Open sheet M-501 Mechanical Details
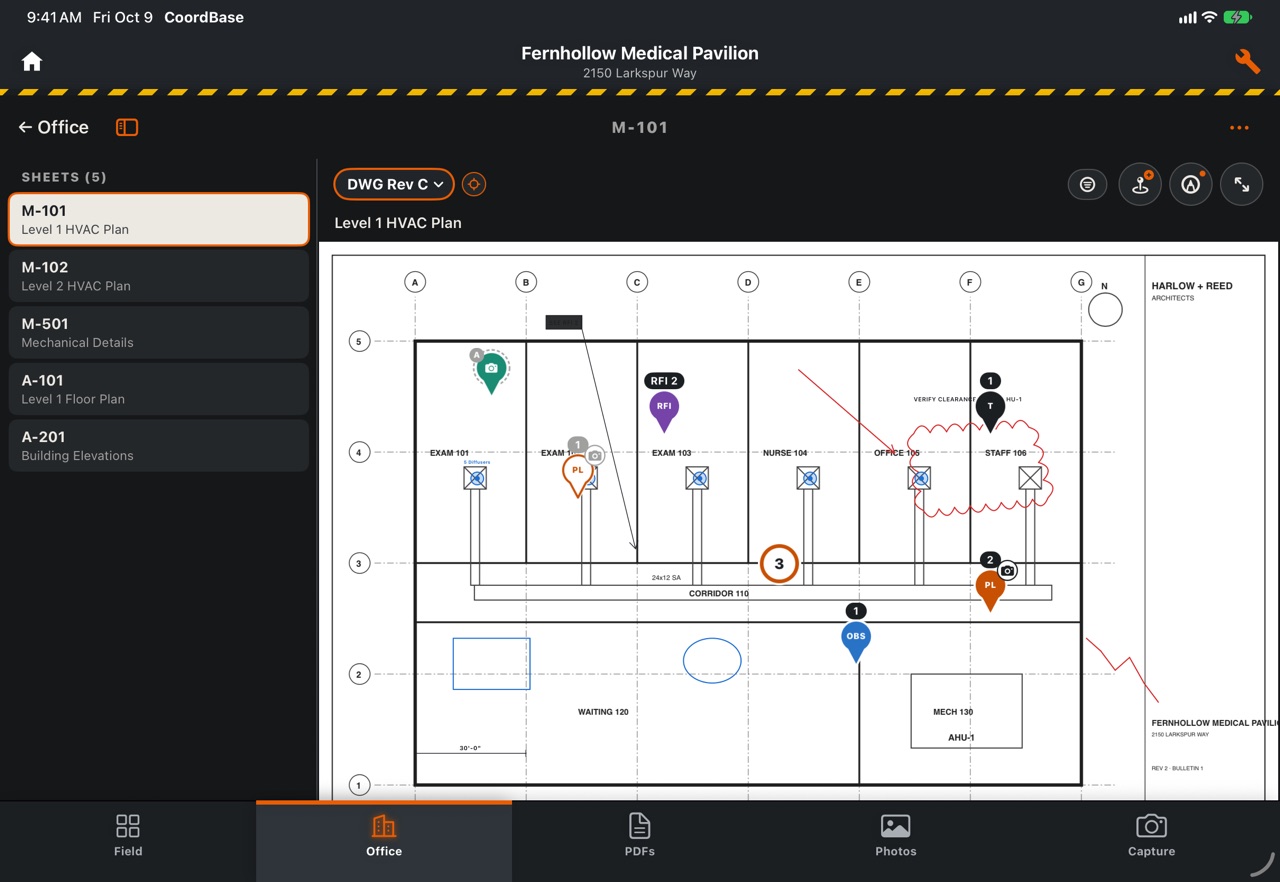This screenshot has width=1280, height=882. pyautogui.click(x=159, y=332)
